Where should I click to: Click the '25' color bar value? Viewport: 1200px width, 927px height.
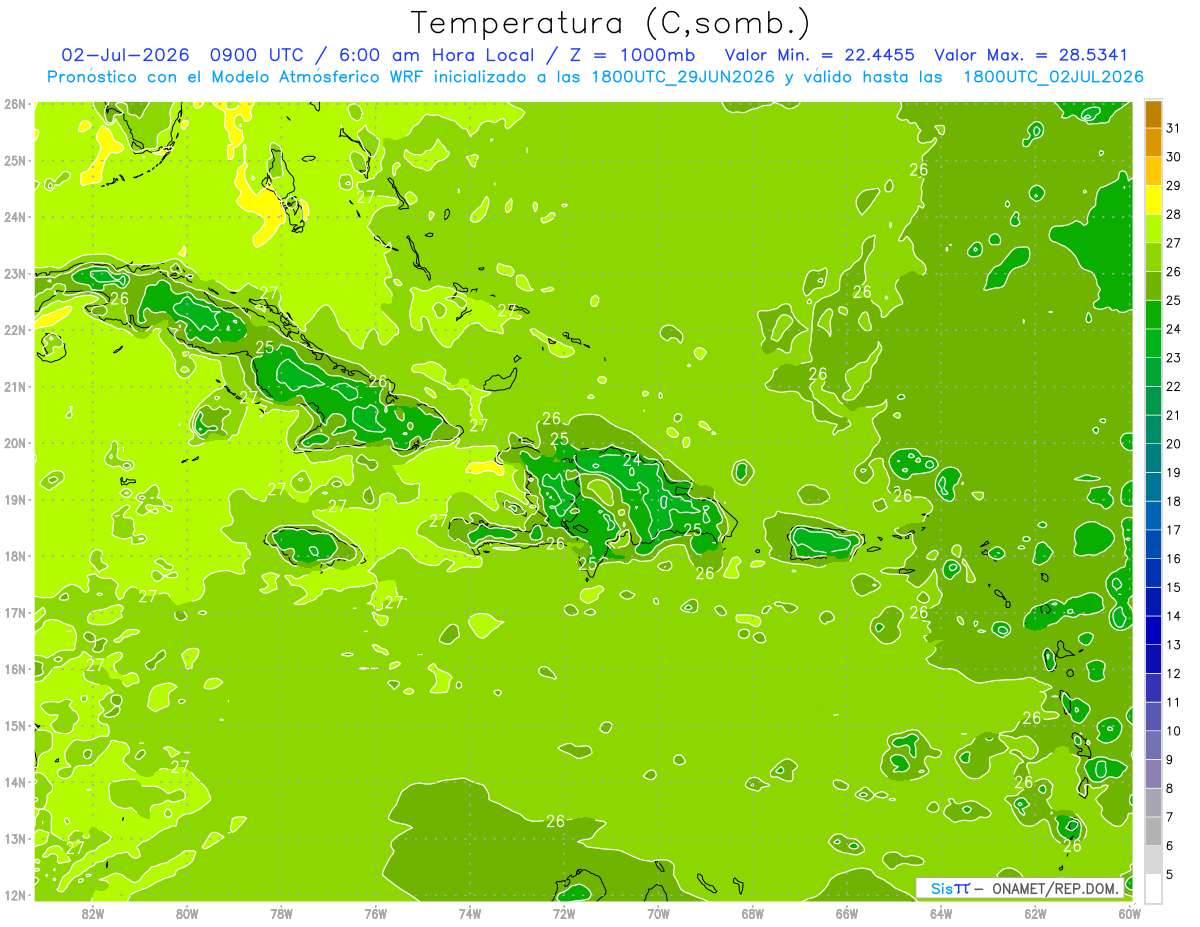coord(1173,300)
